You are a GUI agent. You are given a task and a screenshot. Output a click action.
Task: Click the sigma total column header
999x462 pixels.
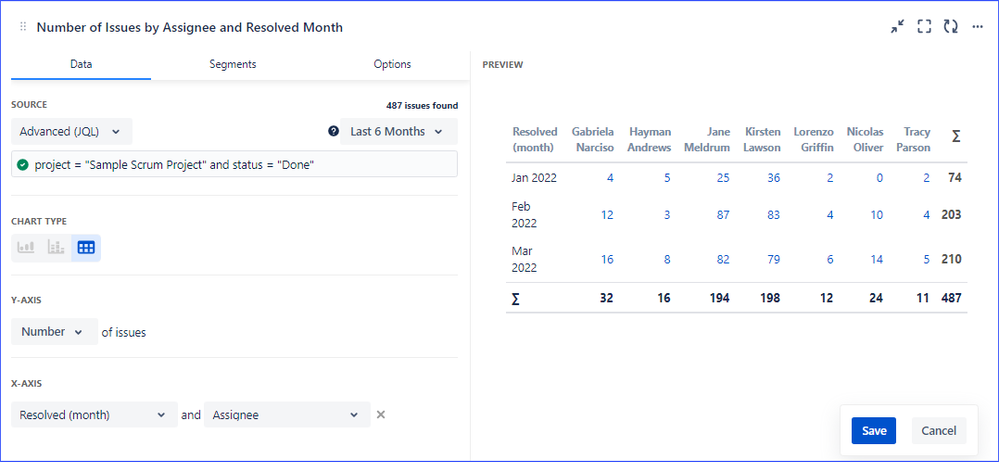tap(956, 136)
